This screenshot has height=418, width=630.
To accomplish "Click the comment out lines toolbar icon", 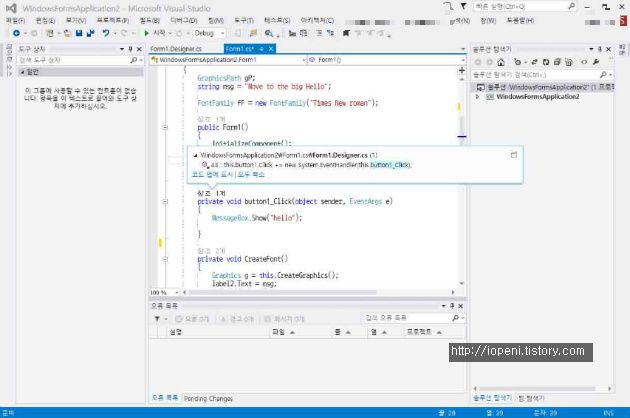I will [x=319, y=33].
